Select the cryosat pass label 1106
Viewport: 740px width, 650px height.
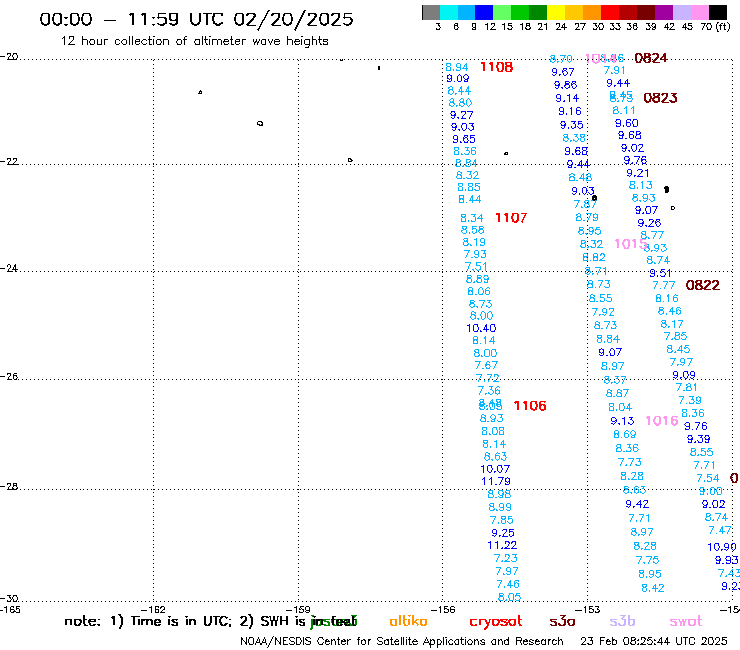(x=530, y=405)
